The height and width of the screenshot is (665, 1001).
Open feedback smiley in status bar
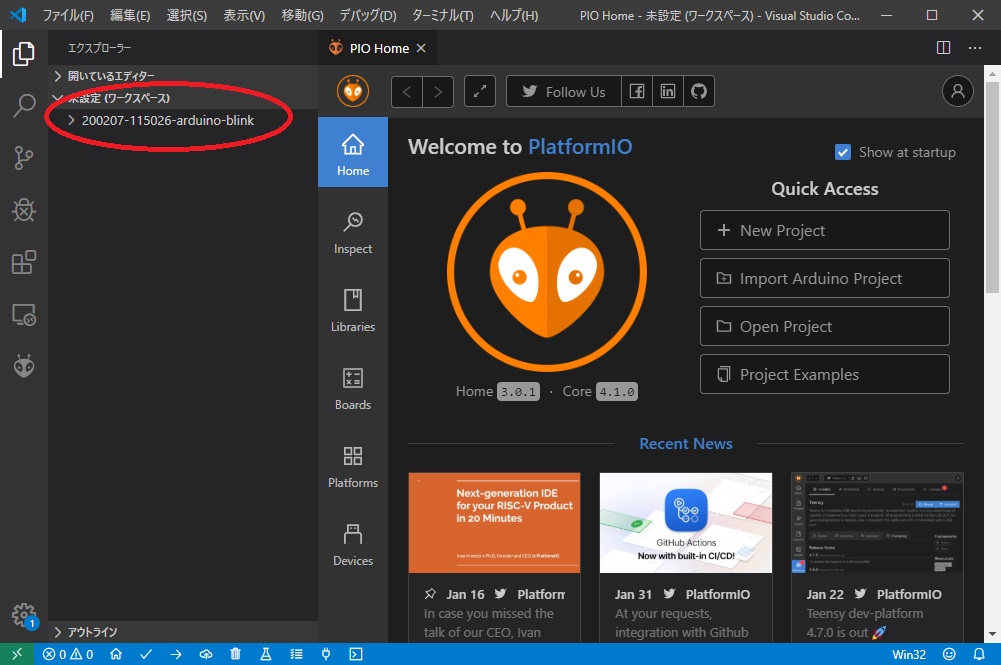click(949, 654)
